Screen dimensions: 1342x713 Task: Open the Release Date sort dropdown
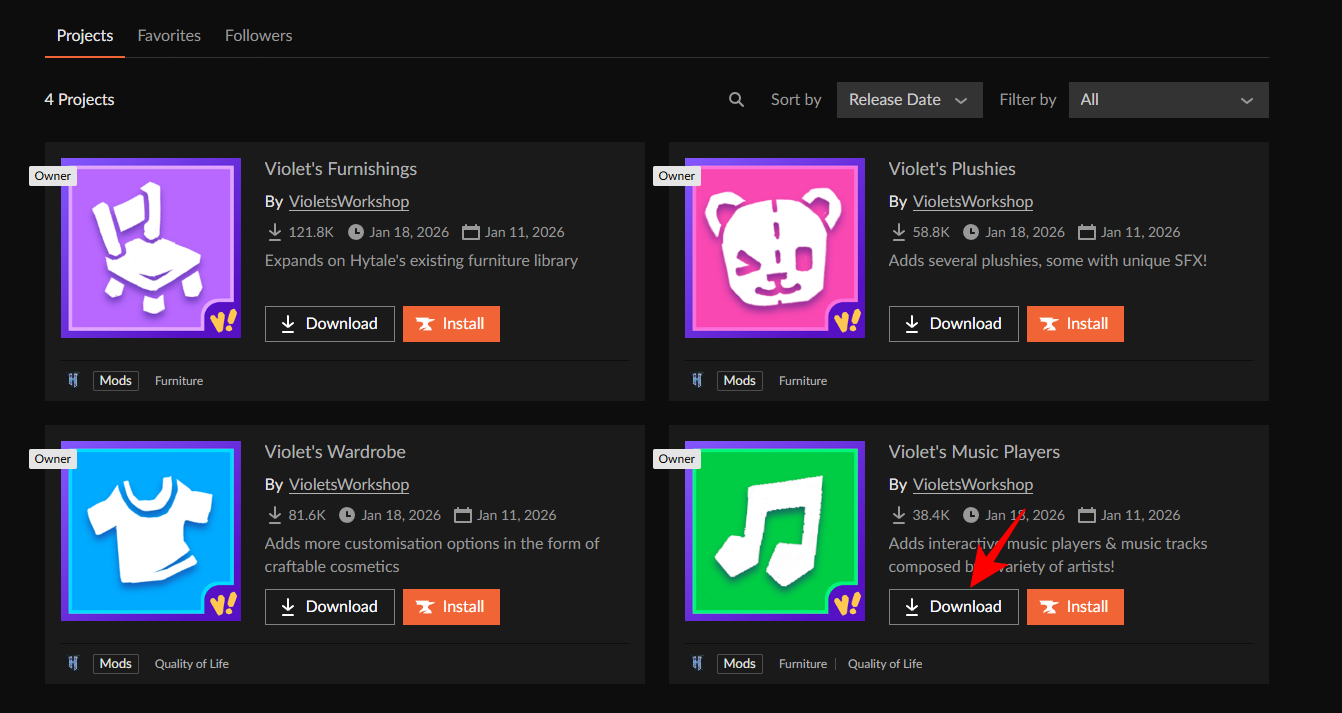pyautogui.click(x=909, y=100)
